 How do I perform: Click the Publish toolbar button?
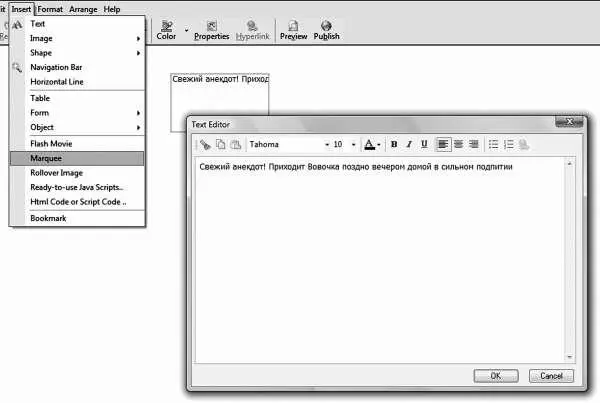pyautogui.click(x=326, y=30)
